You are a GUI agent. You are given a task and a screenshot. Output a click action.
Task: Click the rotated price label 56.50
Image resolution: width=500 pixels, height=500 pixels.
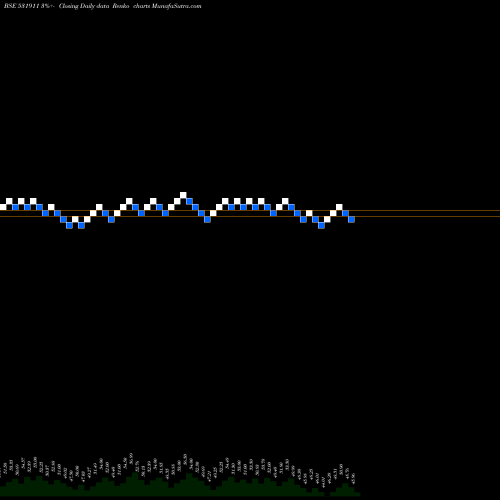click(185, 459)
